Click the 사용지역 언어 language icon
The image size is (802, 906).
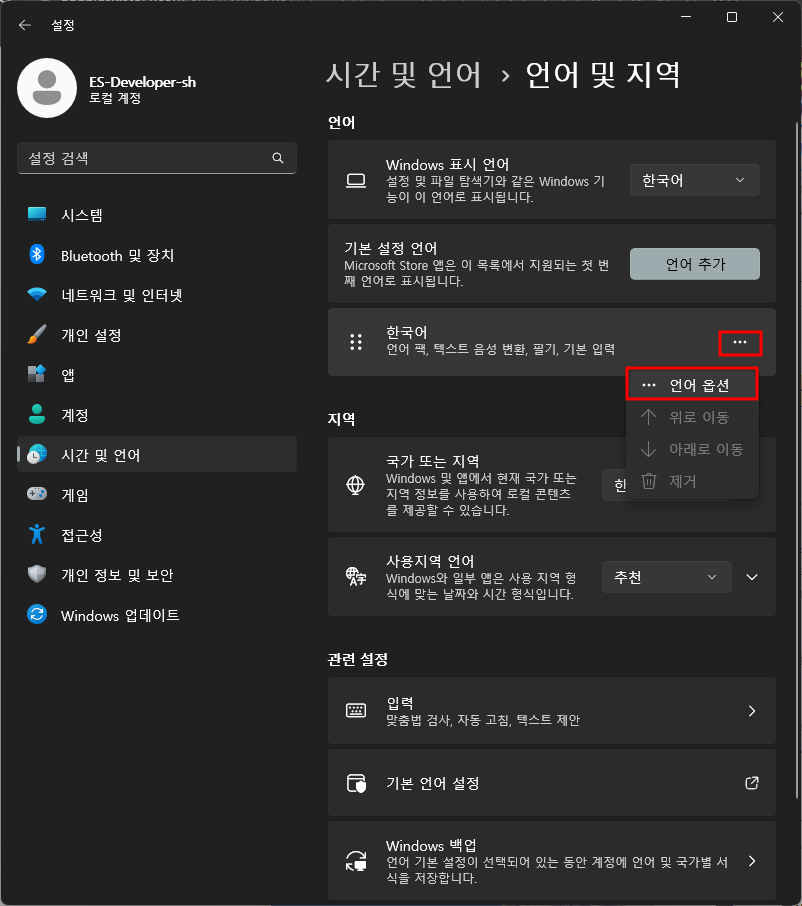(x=356, y=577)
